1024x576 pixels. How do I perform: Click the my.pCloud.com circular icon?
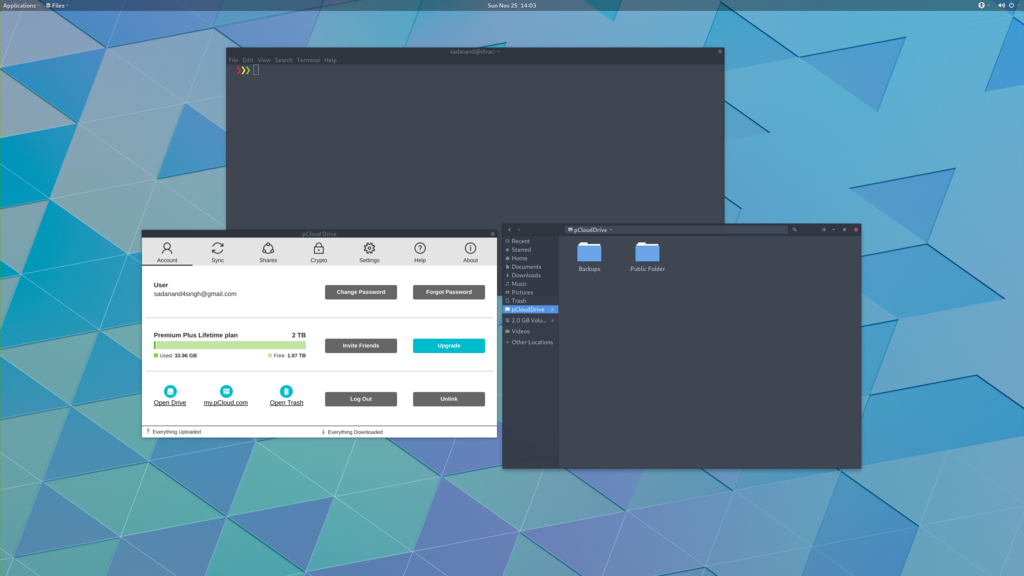[226, 391]
